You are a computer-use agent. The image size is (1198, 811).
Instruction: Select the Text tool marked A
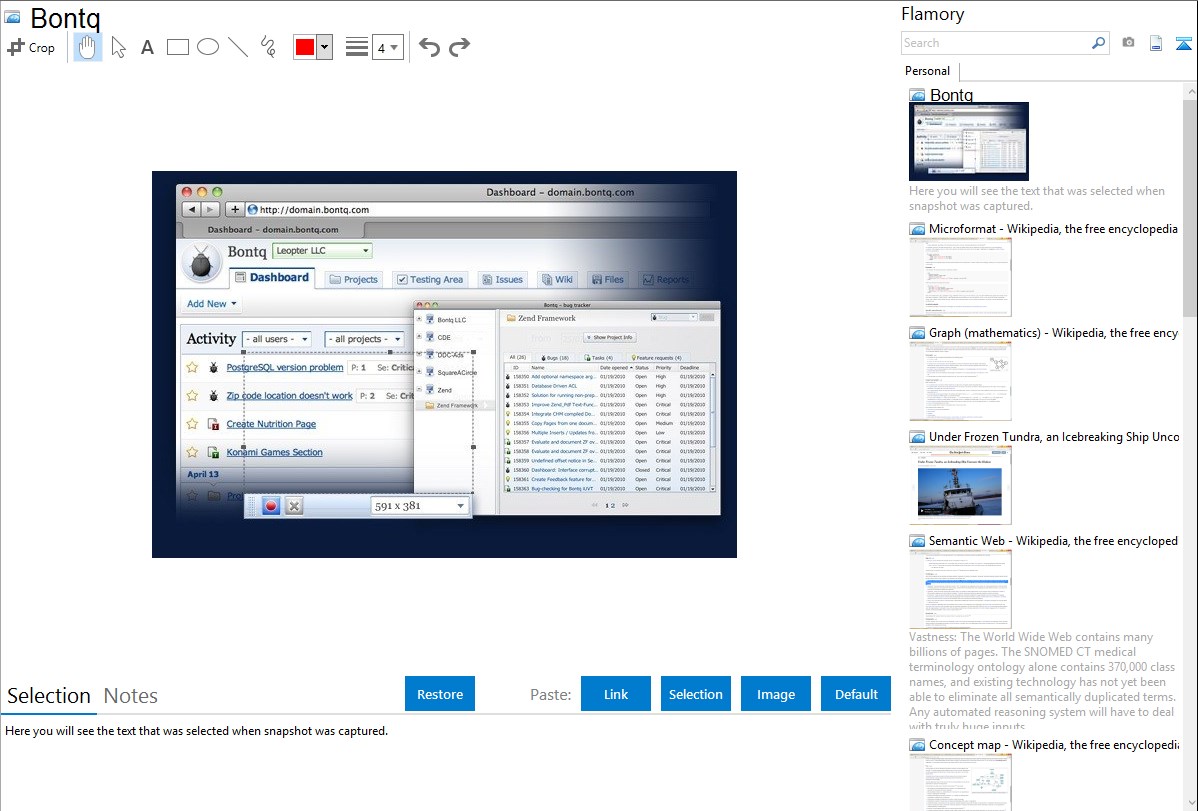pyautogui.click(x=147, y=47)
